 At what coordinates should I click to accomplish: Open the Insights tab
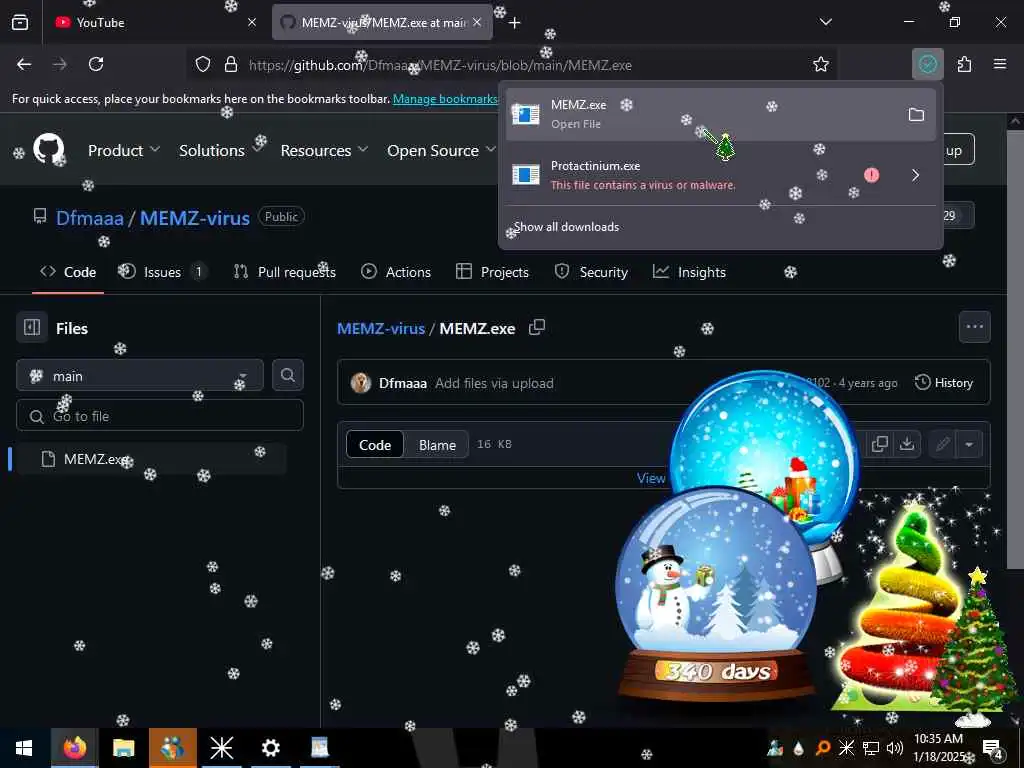[x=690, y=272]
